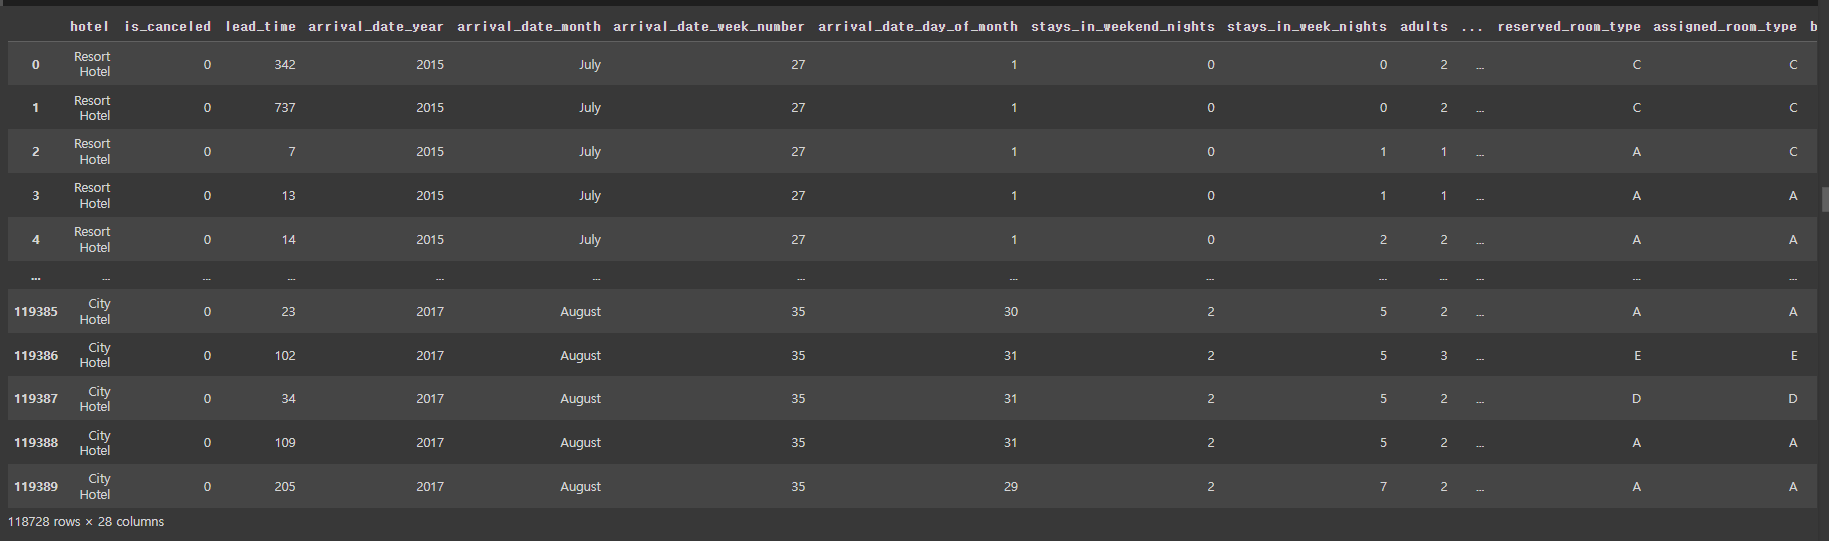Click City Hotel cell in row 119389
The width and height of the screenshot is (1829, 541).
coord(96,487)
